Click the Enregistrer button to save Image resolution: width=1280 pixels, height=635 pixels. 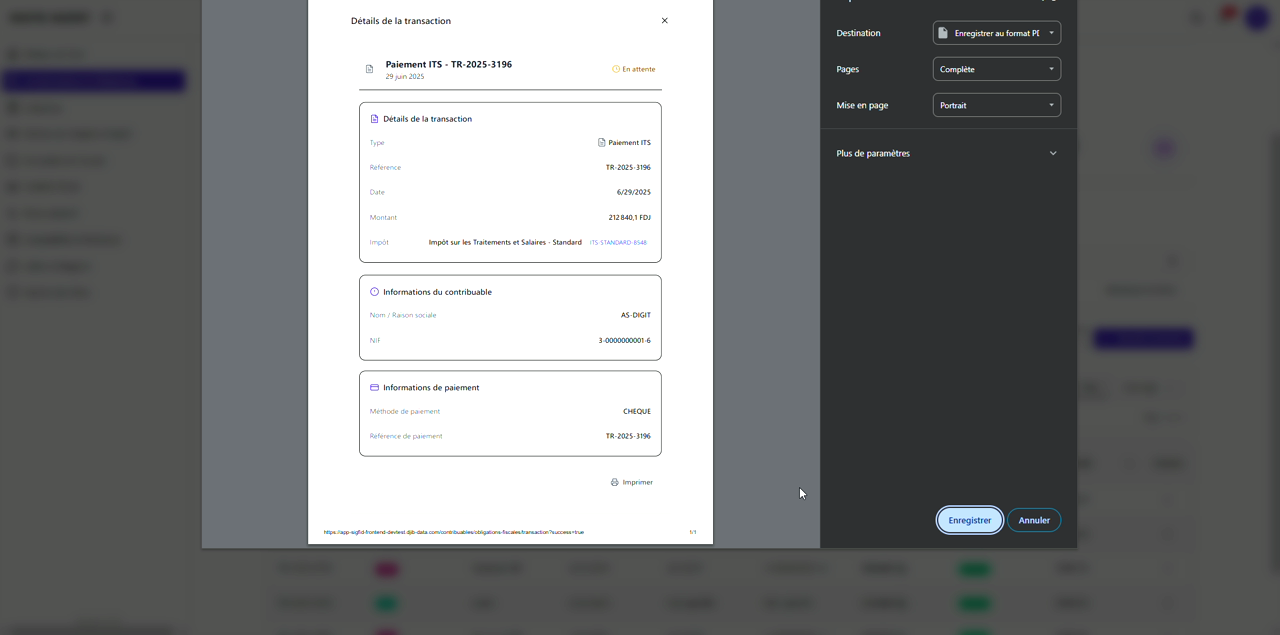click(x=969, y=520)
